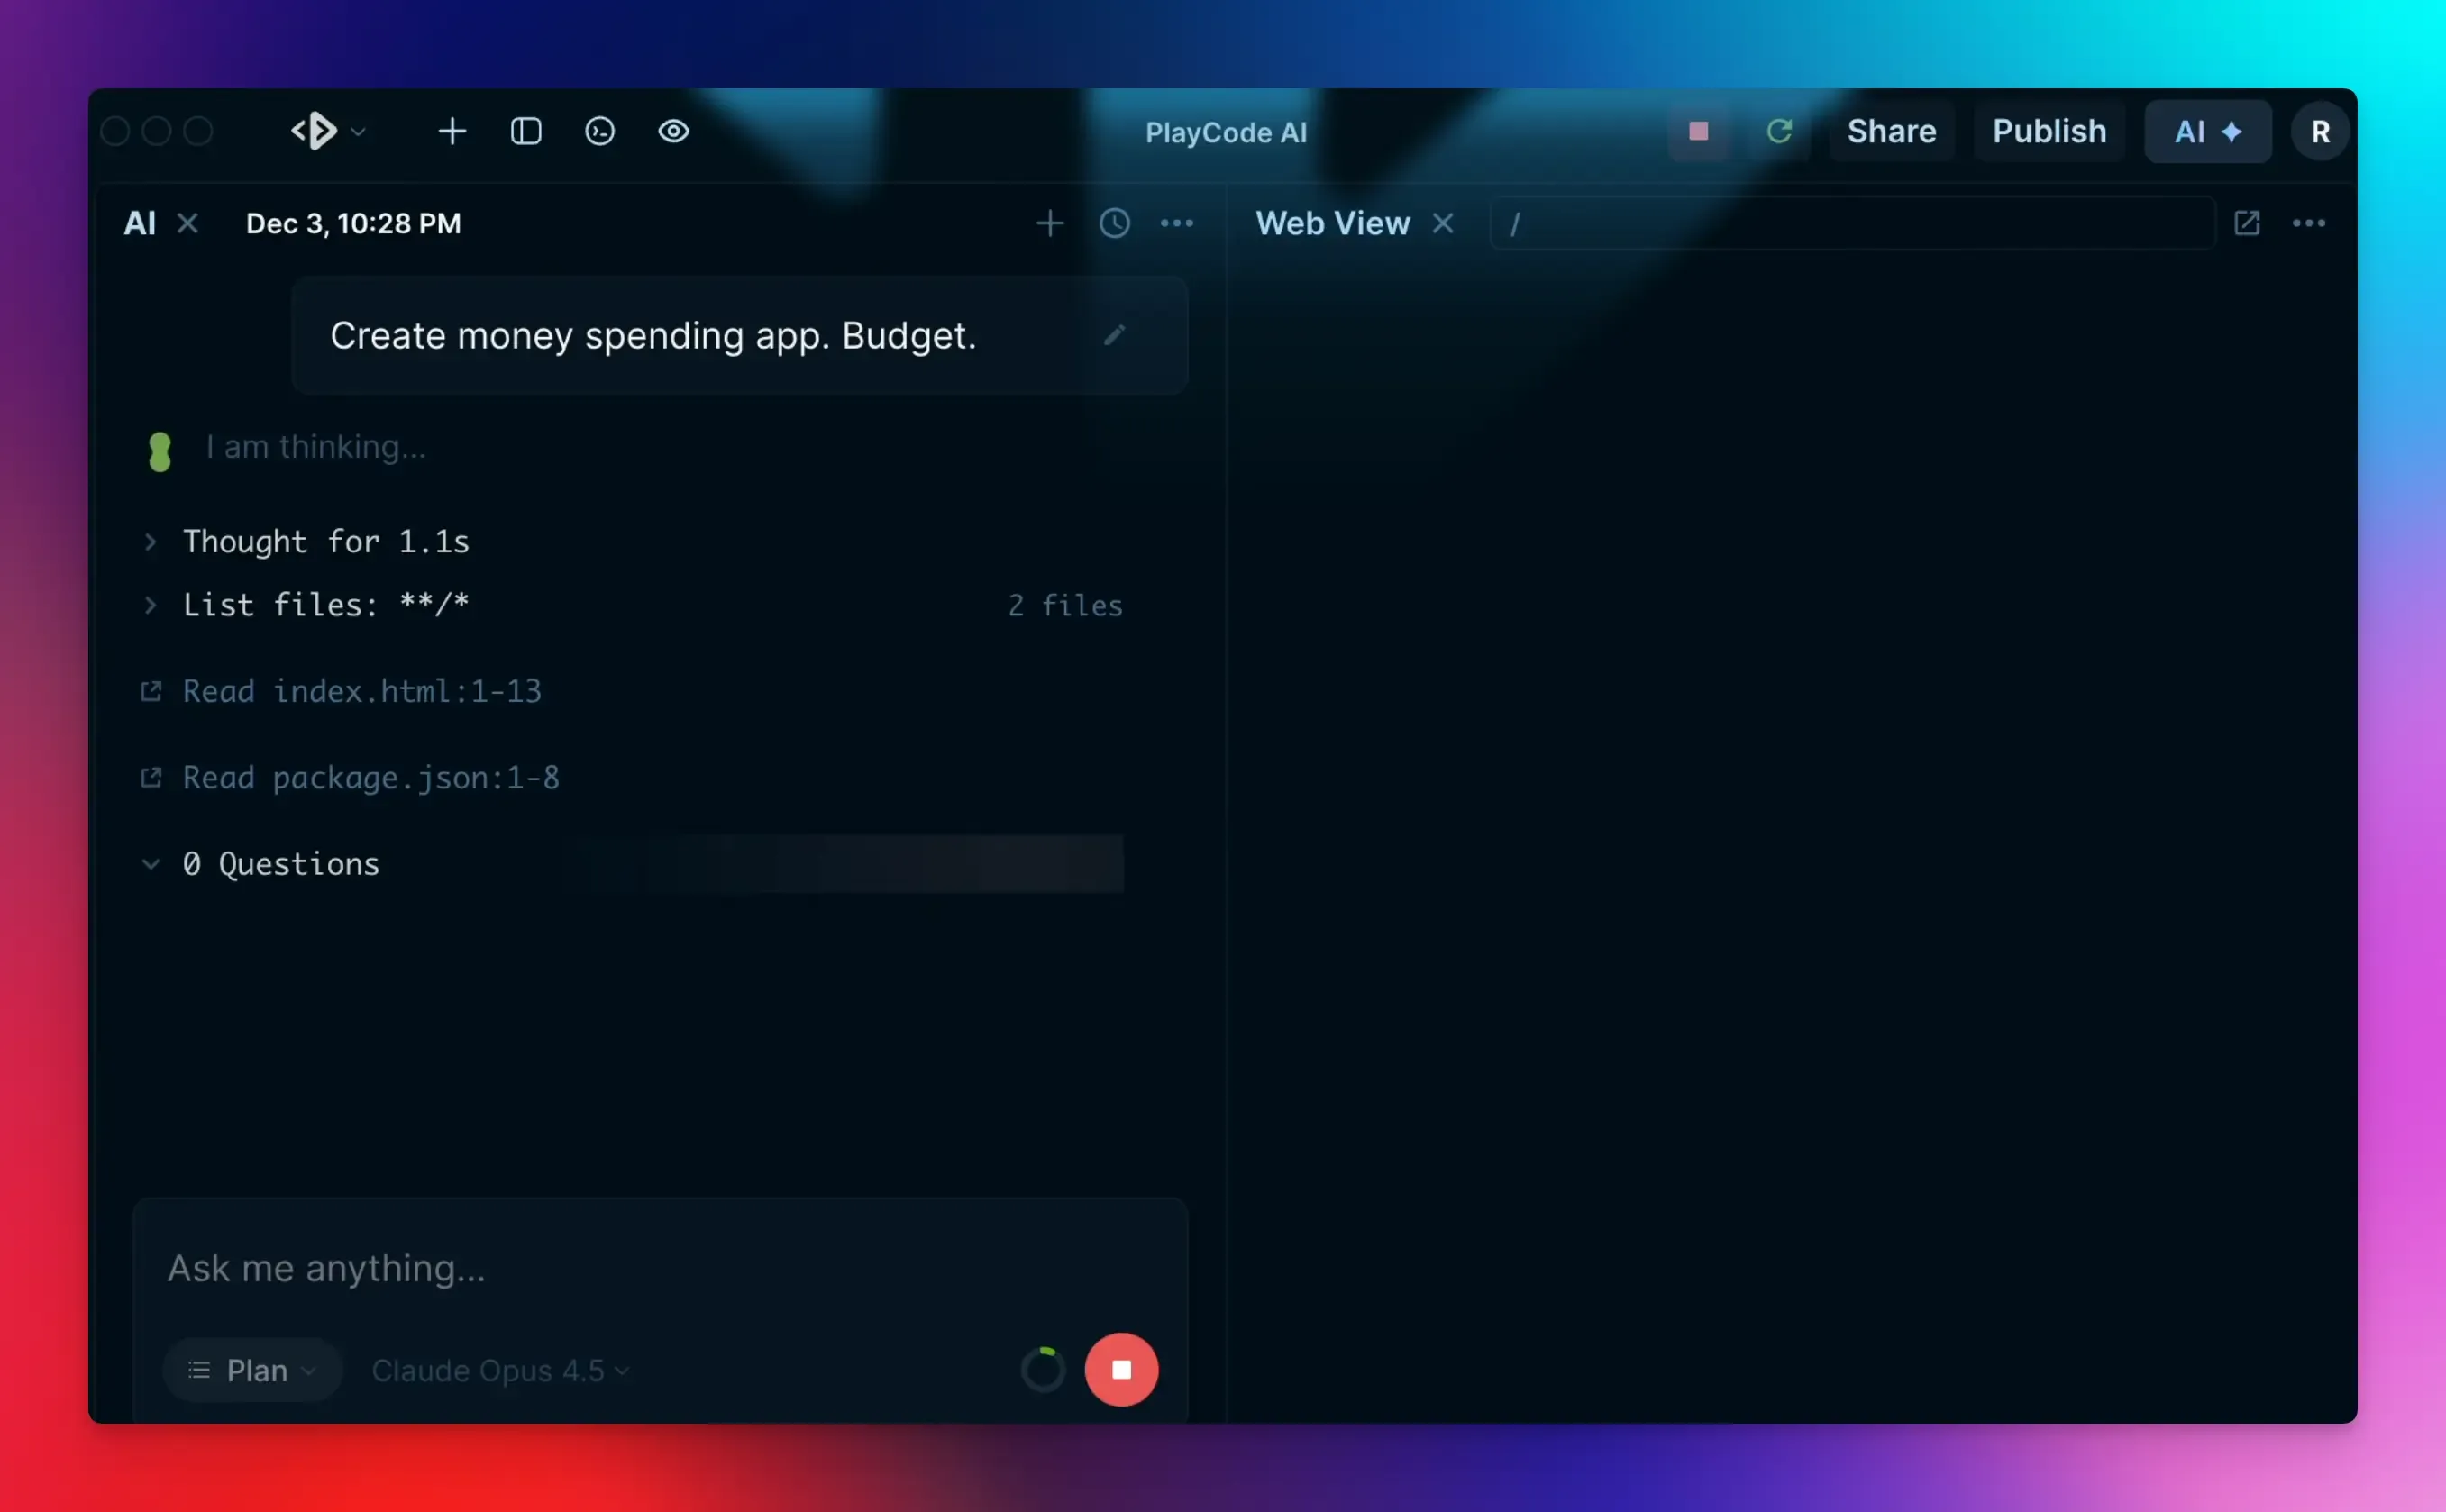The width and height of the screenshot is (2446, 1512).
Task: Click the plus icon in top toolbar
Action: [452, 131]
